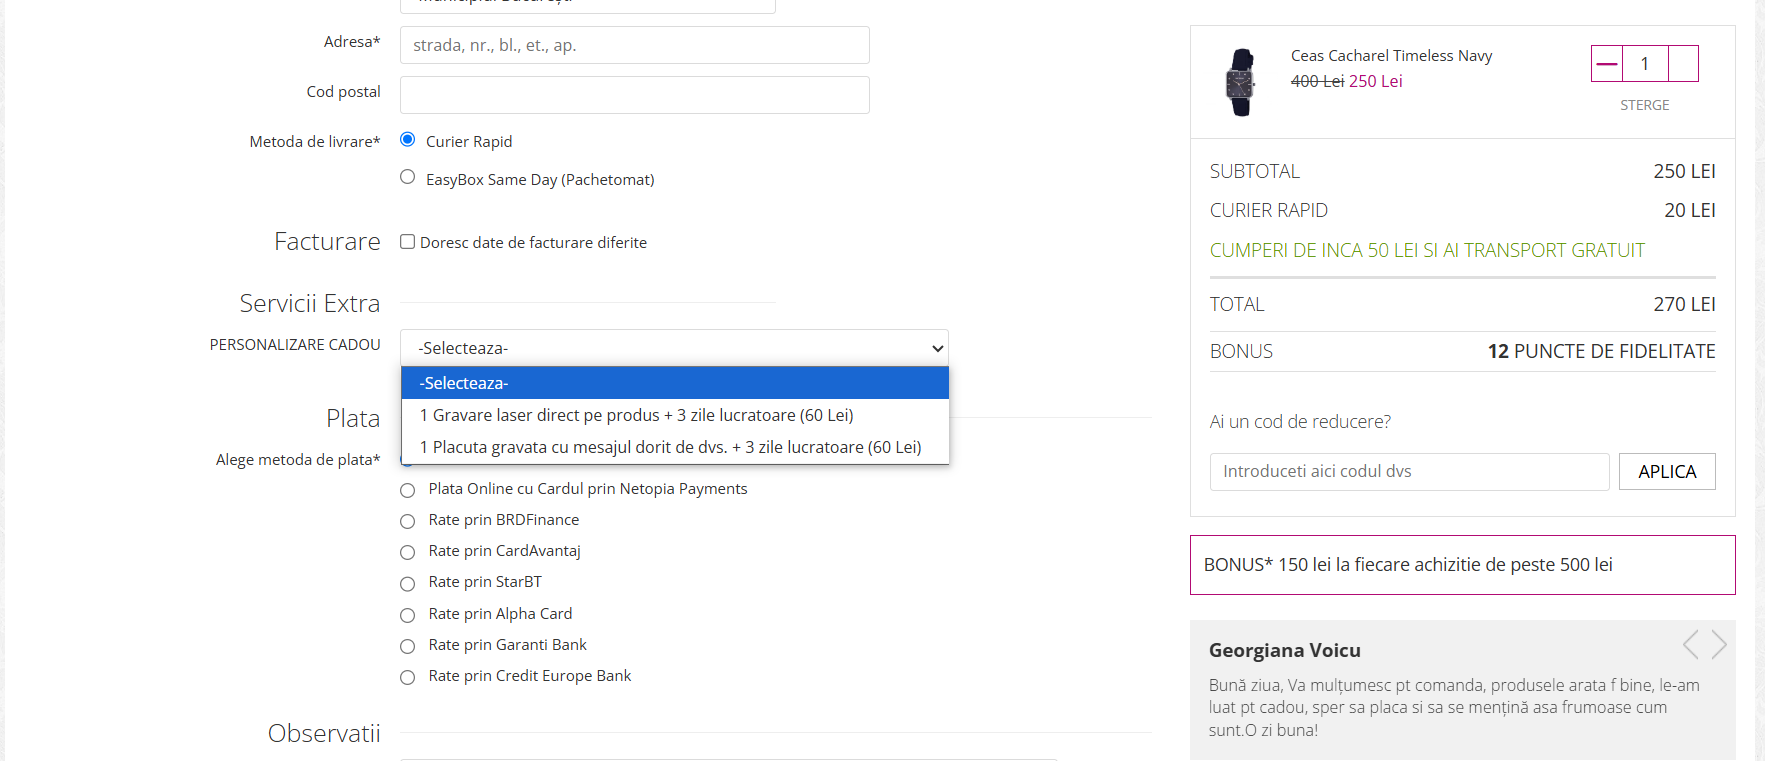Collapse the Personalizare Cadou dropdown
1765x761 pixels.
point(674,348)
